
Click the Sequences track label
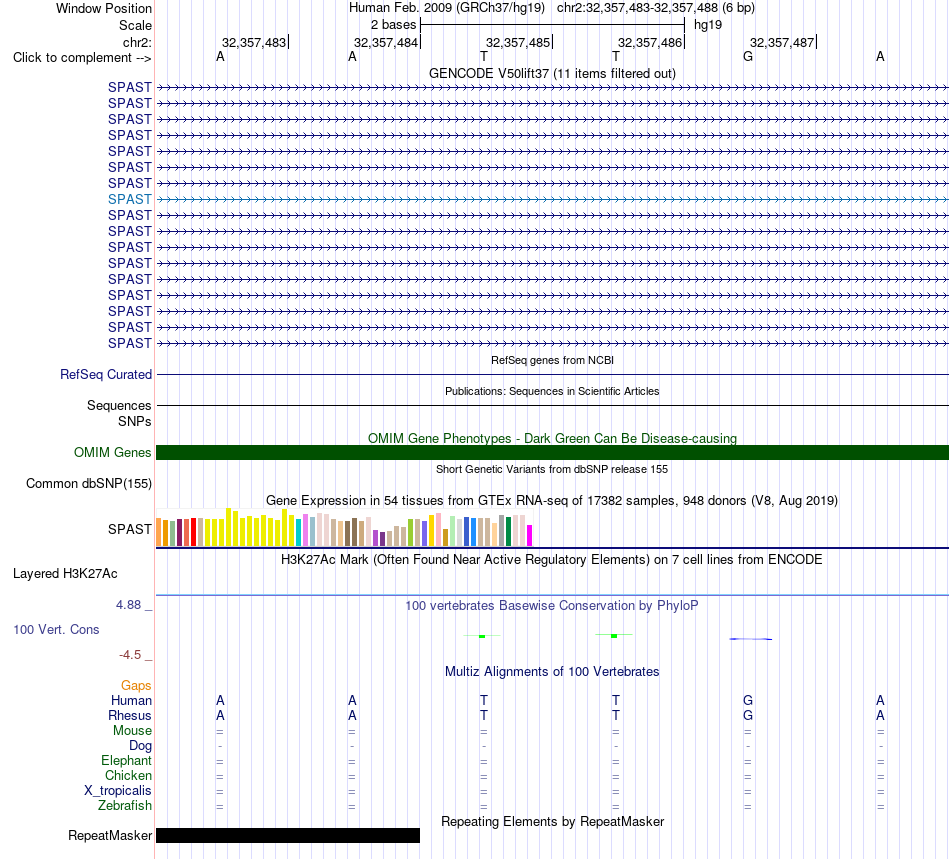pyautogui.click(x=119, y=405)
